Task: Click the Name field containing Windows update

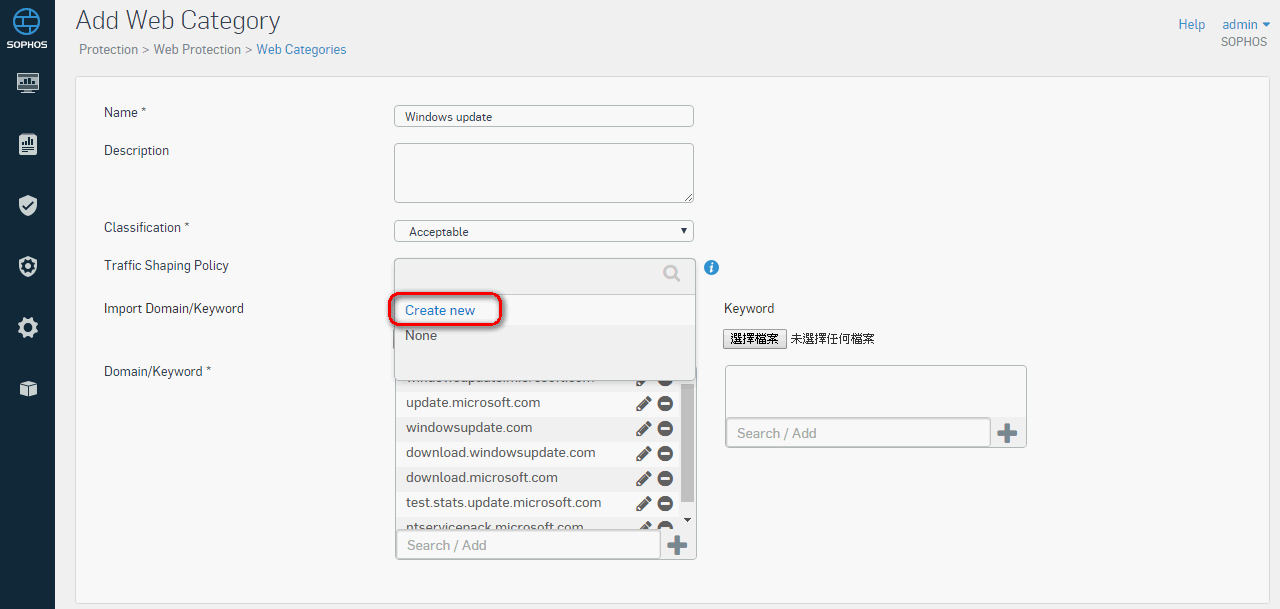Action: click(x=544, y=116)
